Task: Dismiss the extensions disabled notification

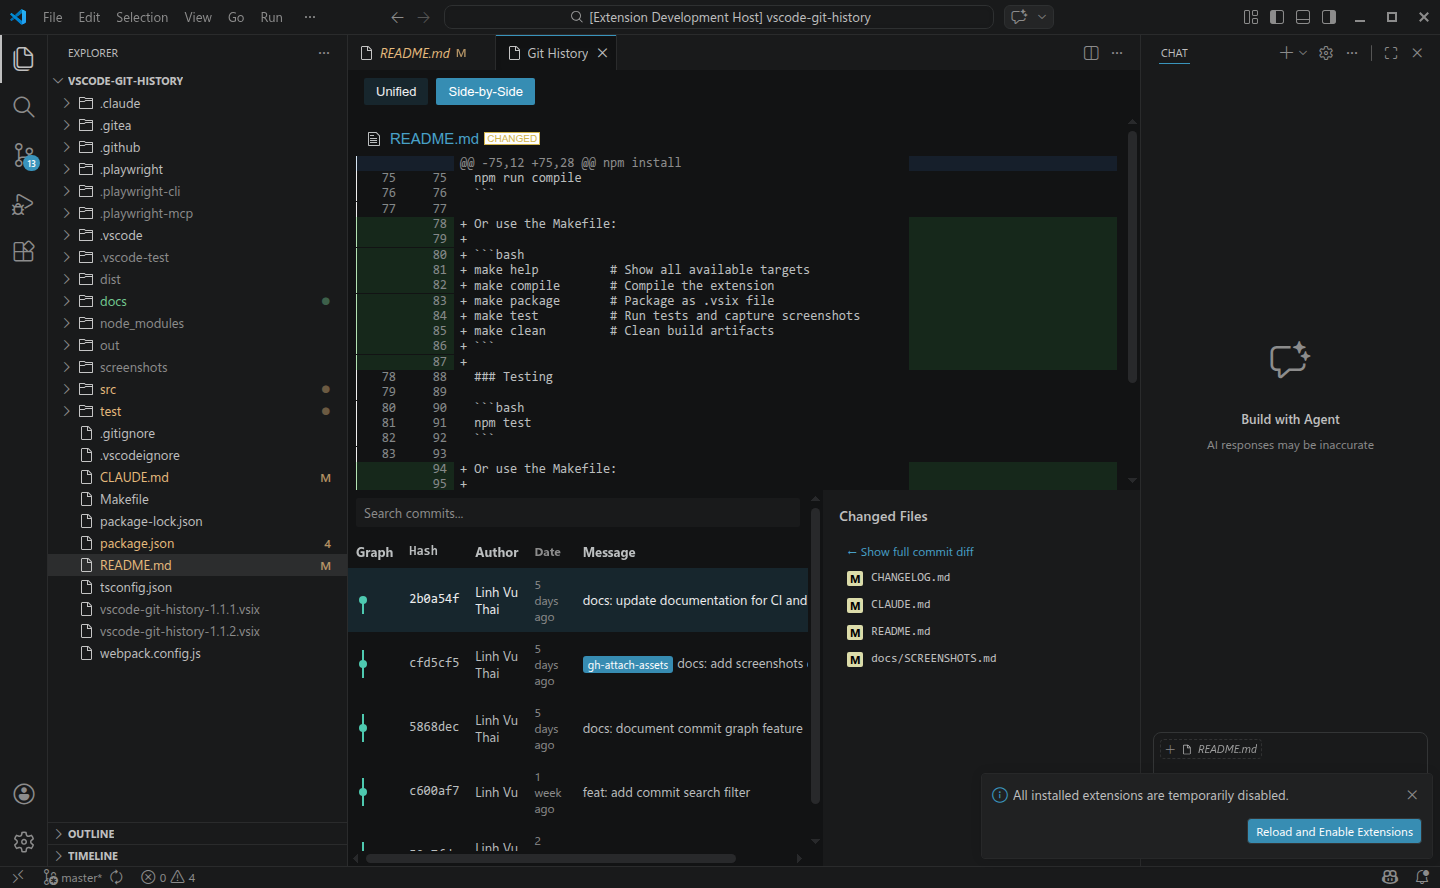Action: 1412,795
